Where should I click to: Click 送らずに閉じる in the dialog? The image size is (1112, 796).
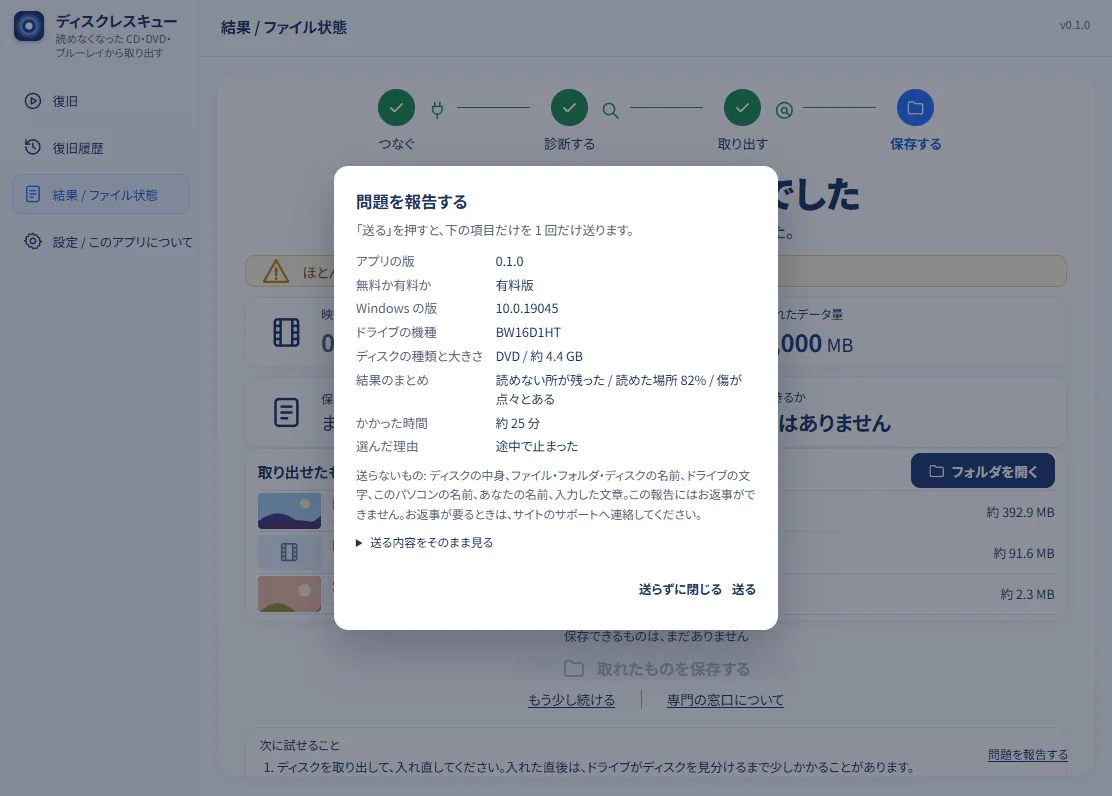[680, 590]
